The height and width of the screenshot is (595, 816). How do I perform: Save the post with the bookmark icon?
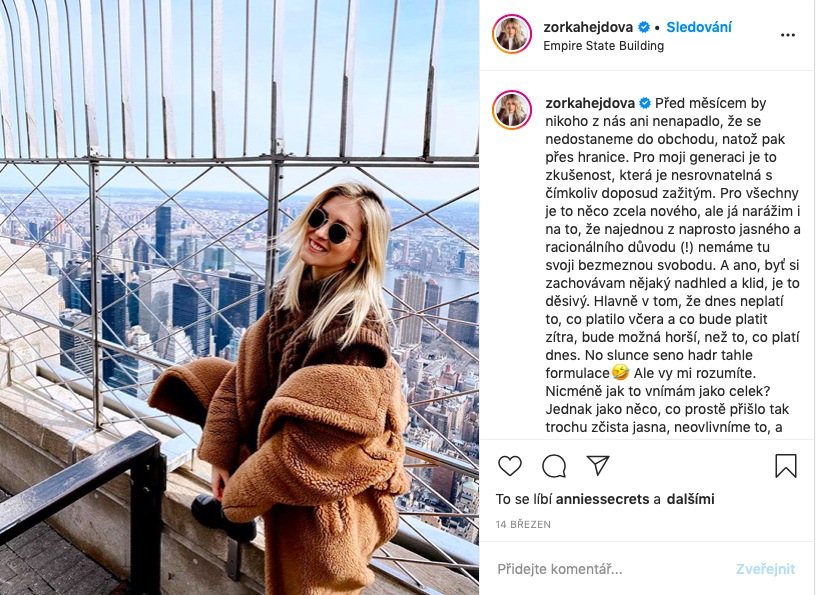pyautogui.click(x=786, y=465)
